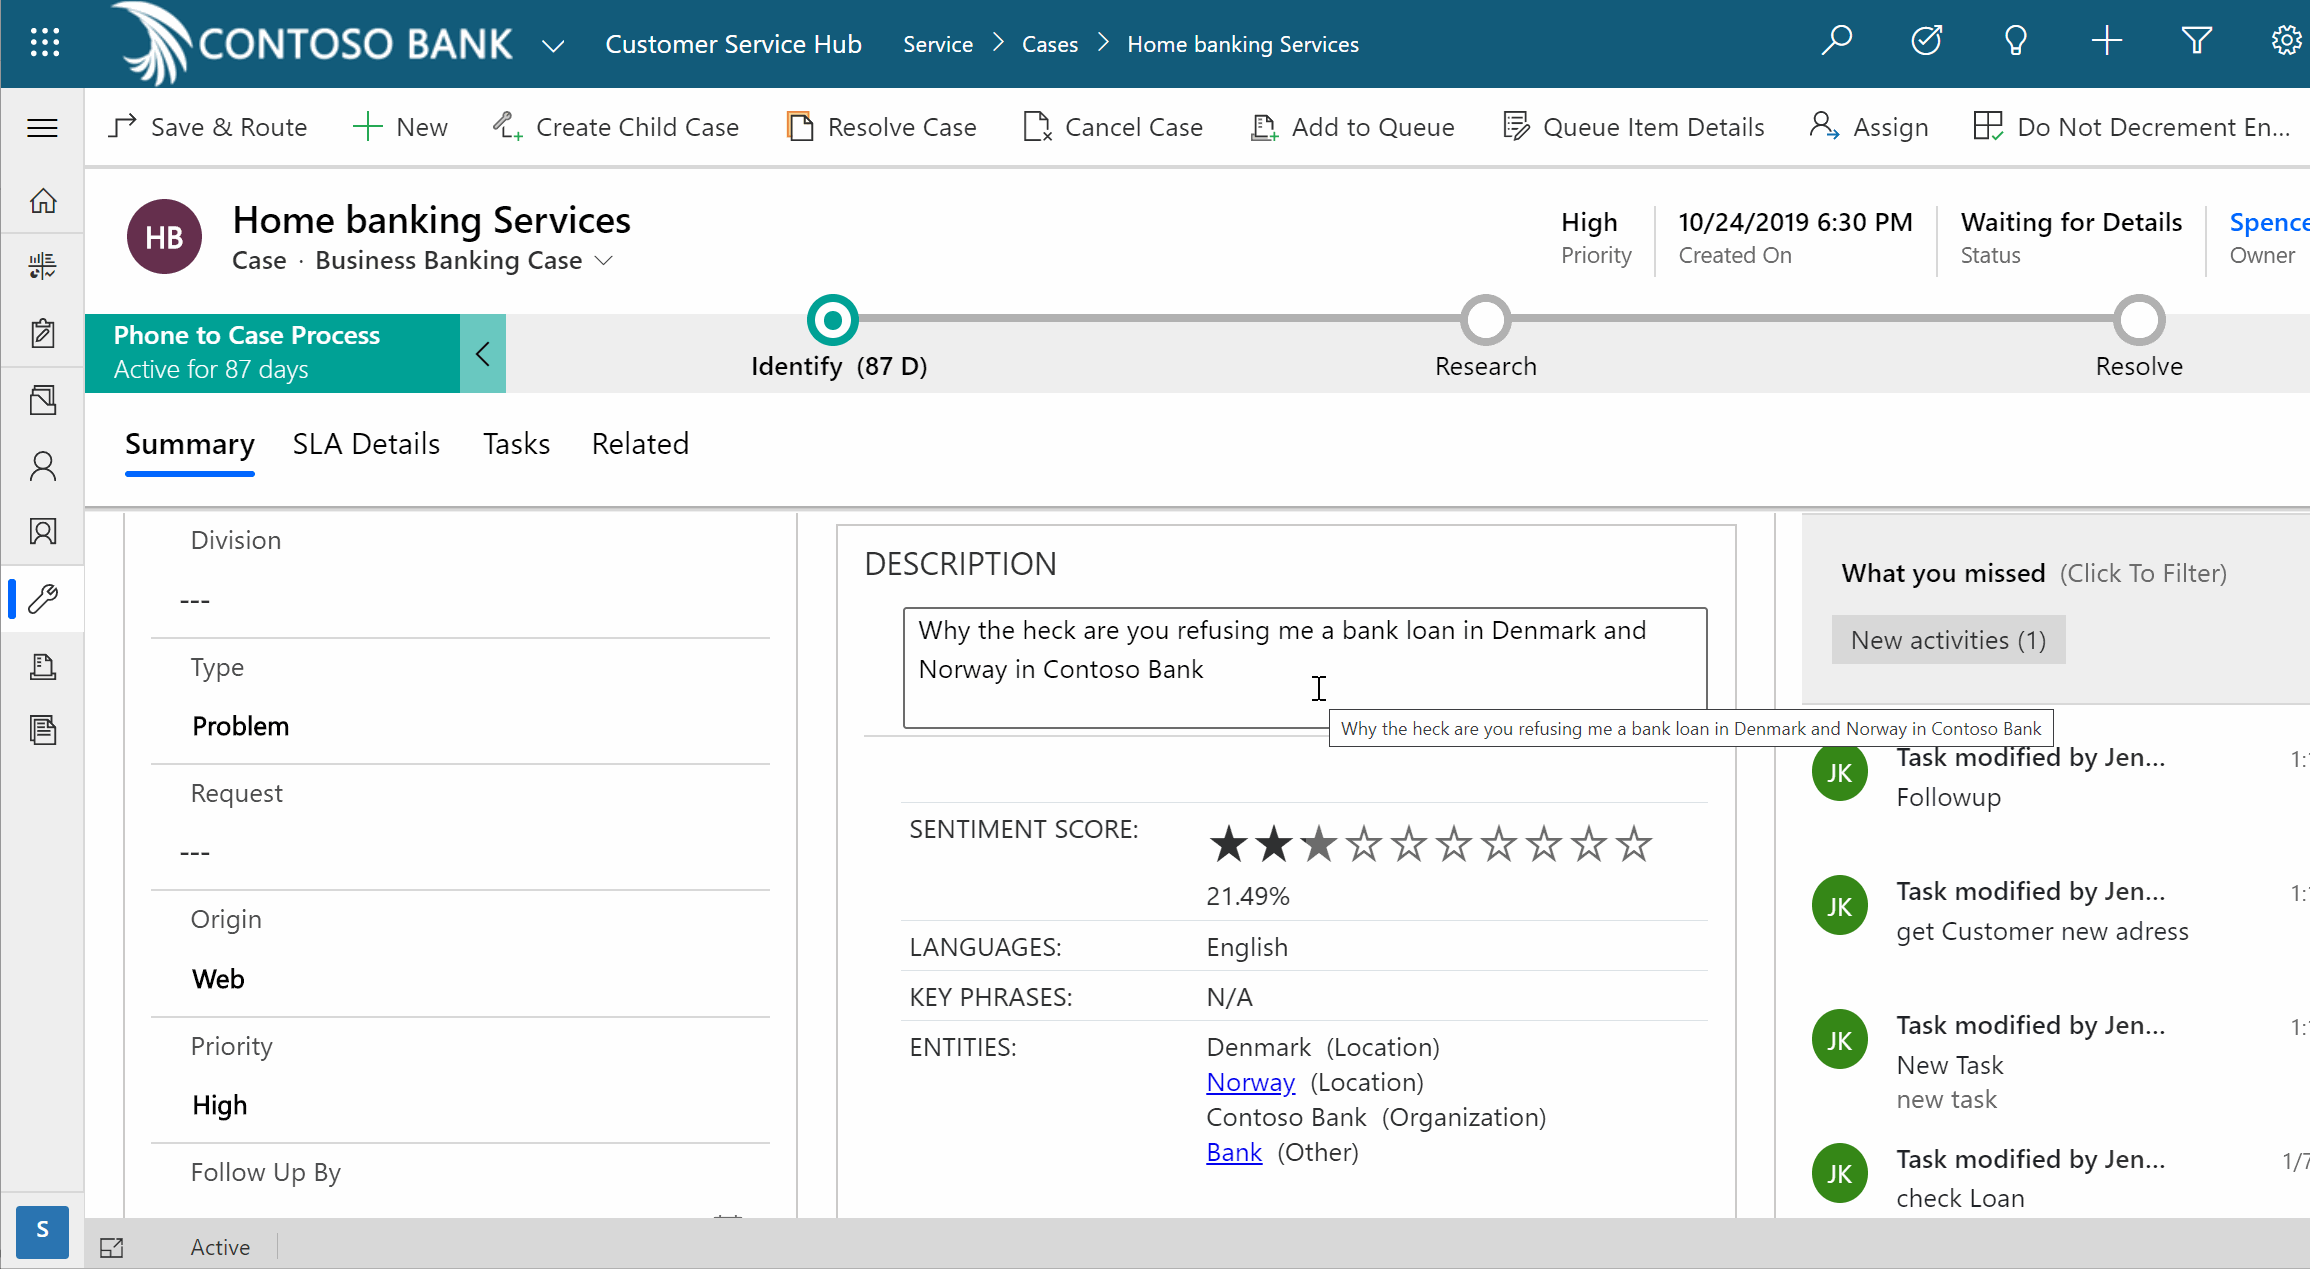Open the Spencer owner link
The height and width of the screenshot is (1269, 2310).
[2269, 222]
